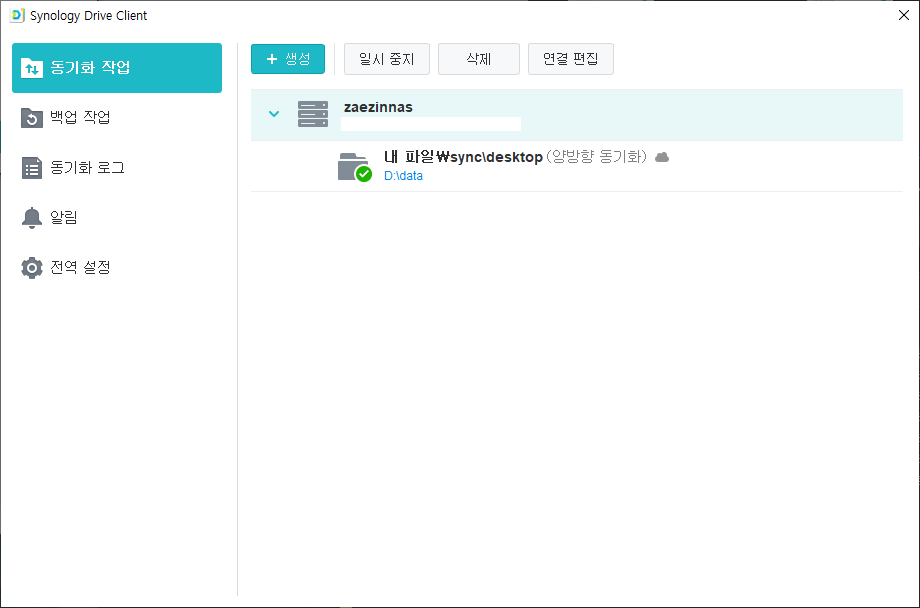Click the zaezinnas server rack icon

pyautogui.click(x=313, y=114)
